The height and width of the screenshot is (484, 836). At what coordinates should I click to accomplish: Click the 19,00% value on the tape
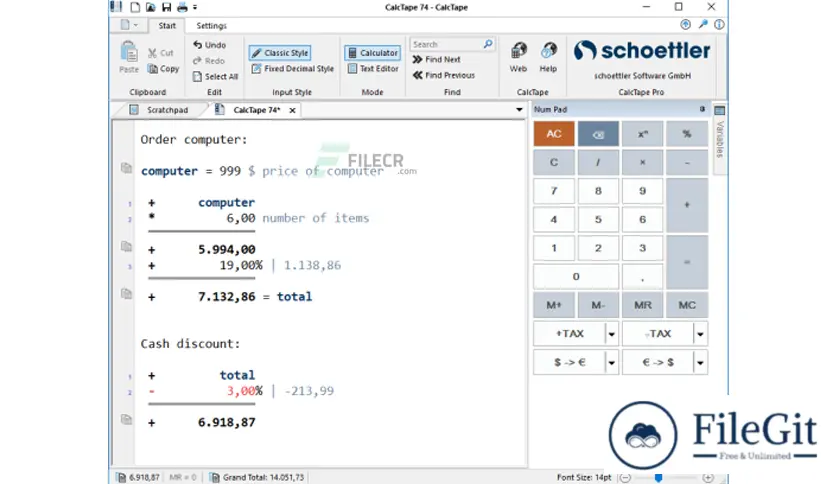coord(241,265)
